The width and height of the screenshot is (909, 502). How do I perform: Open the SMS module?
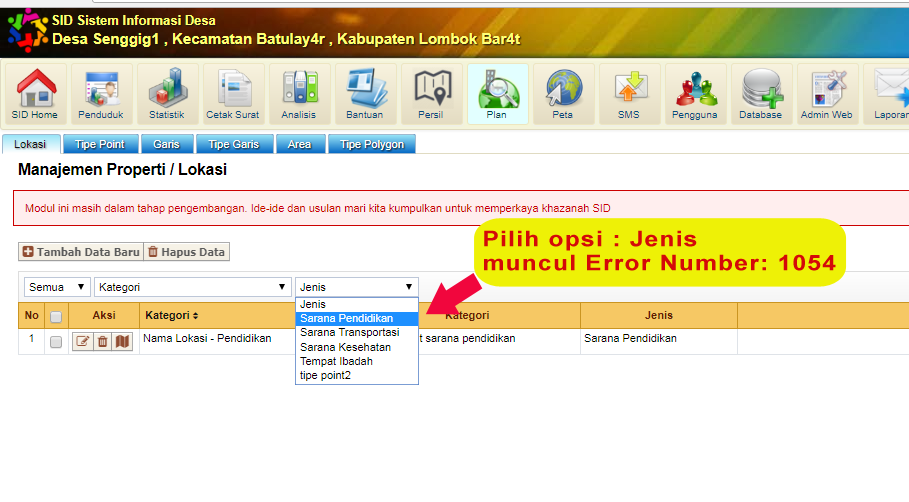tap(629, 94)
